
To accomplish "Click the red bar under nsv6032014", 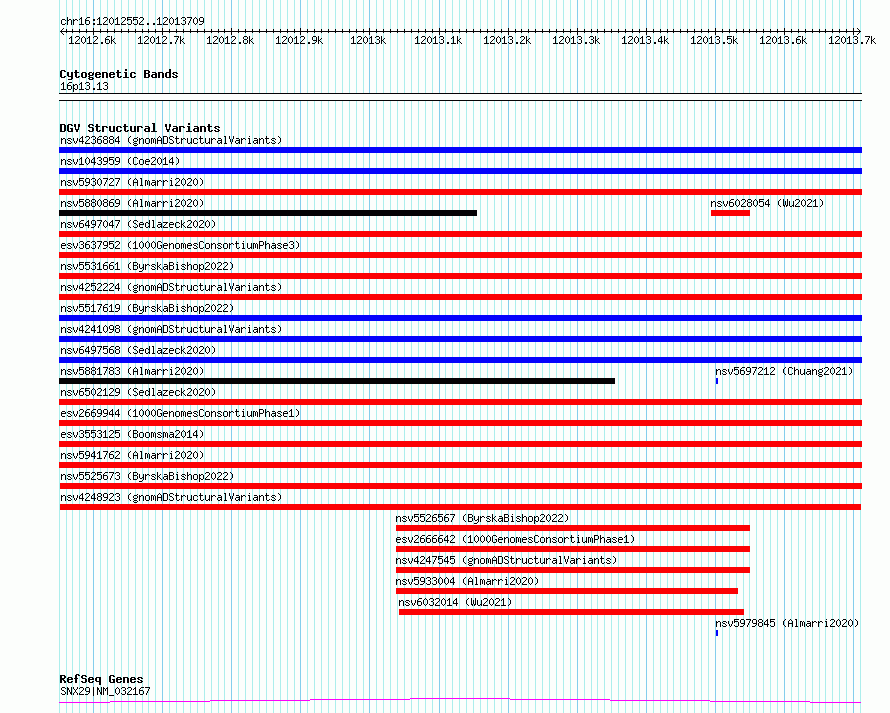I will 571,612.
